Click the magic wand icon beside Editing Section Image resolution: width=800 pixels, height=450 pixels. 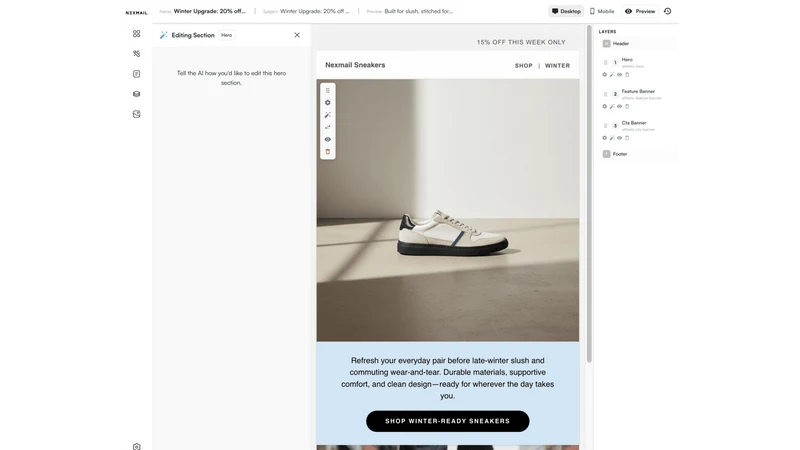163,35
